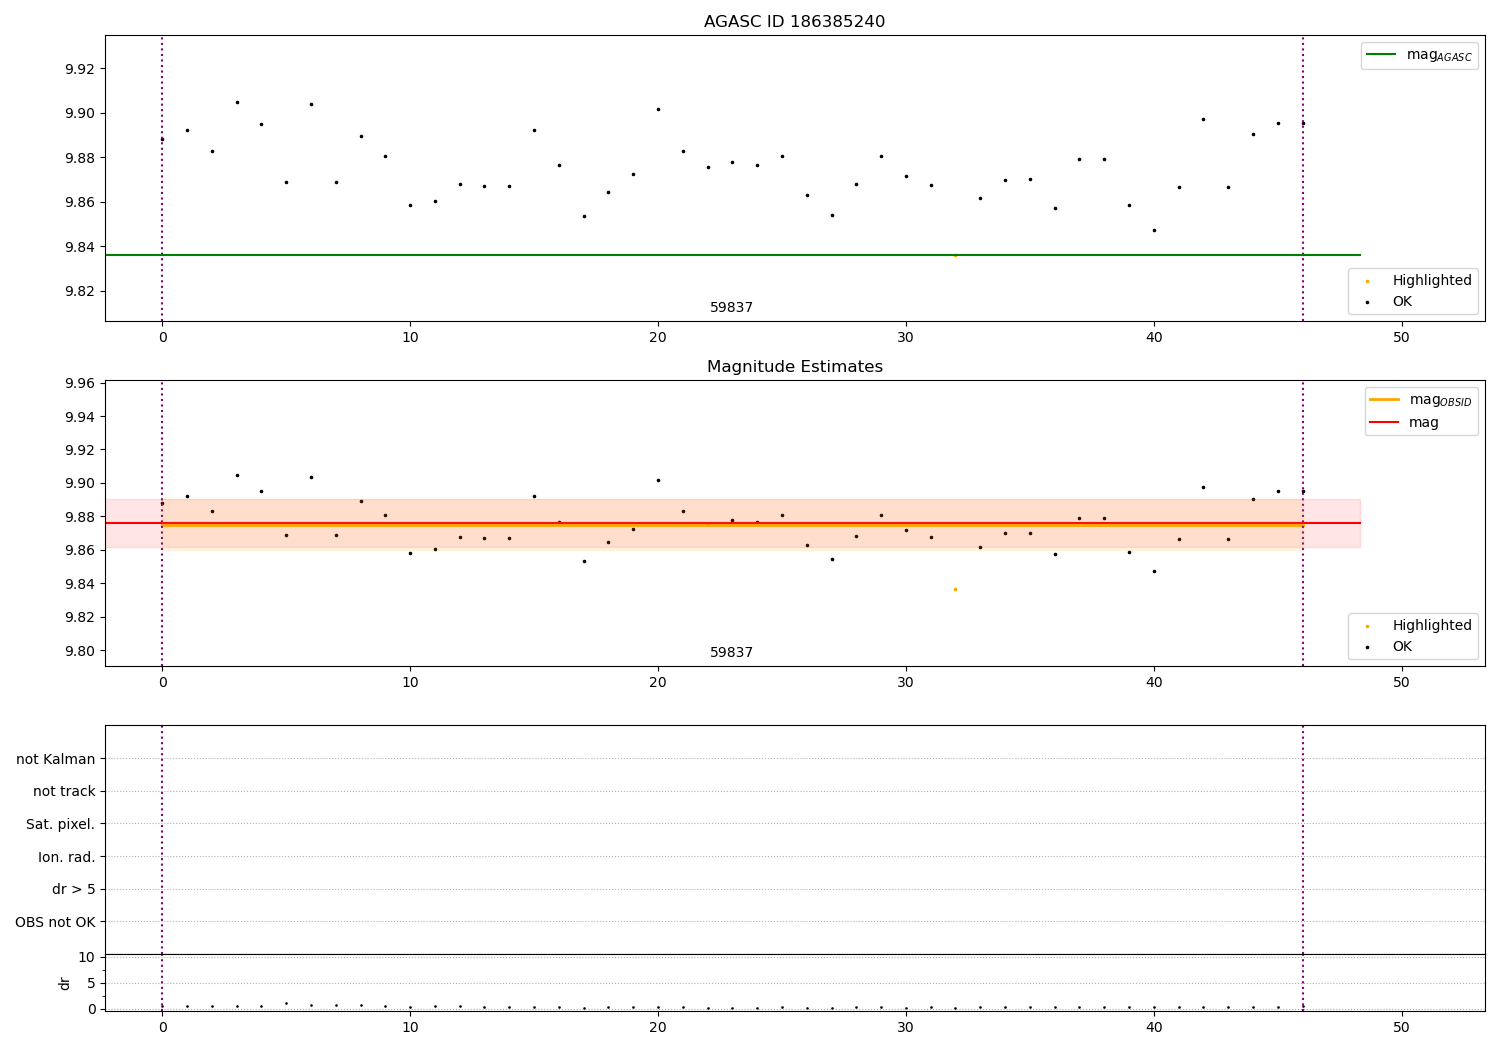1500x1050 pixels.
Task: Click the orange mag OBSID legend line sample
Action: pyautogui.click(x=1385, y=400)
